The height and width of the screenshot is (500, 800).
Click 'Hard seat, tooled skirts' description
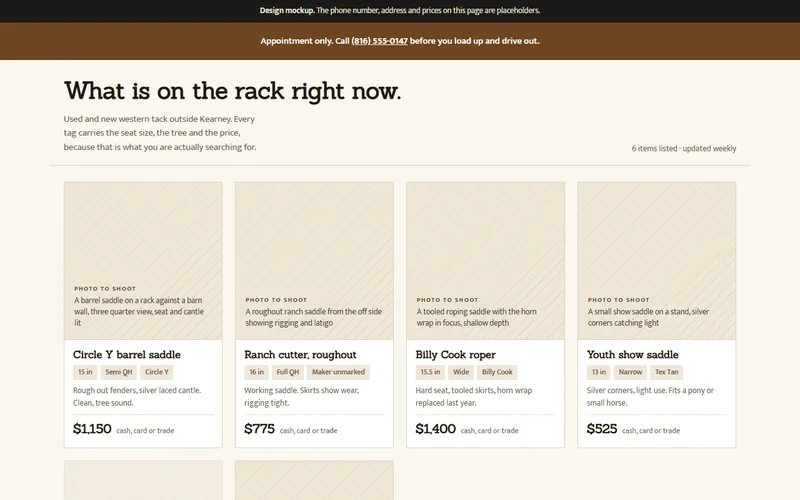click(x=473, y=396)
